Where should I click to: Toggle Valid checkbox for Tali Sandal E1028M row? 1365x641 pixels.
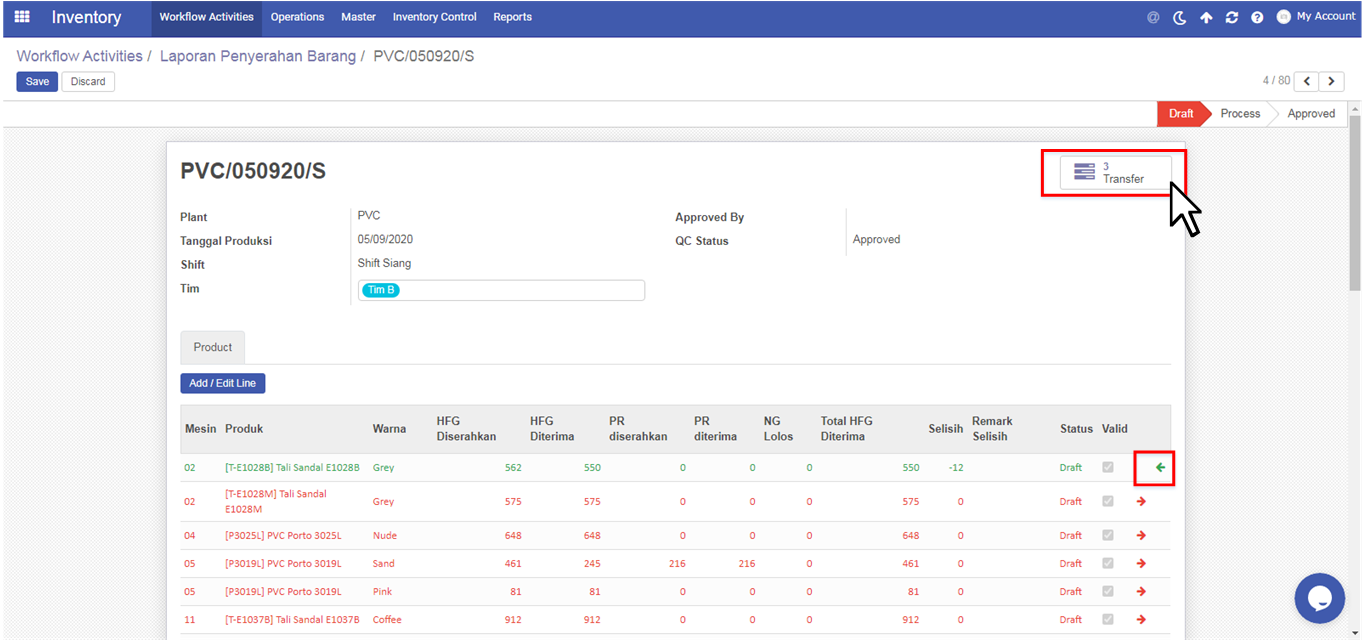coord(1108,502)
